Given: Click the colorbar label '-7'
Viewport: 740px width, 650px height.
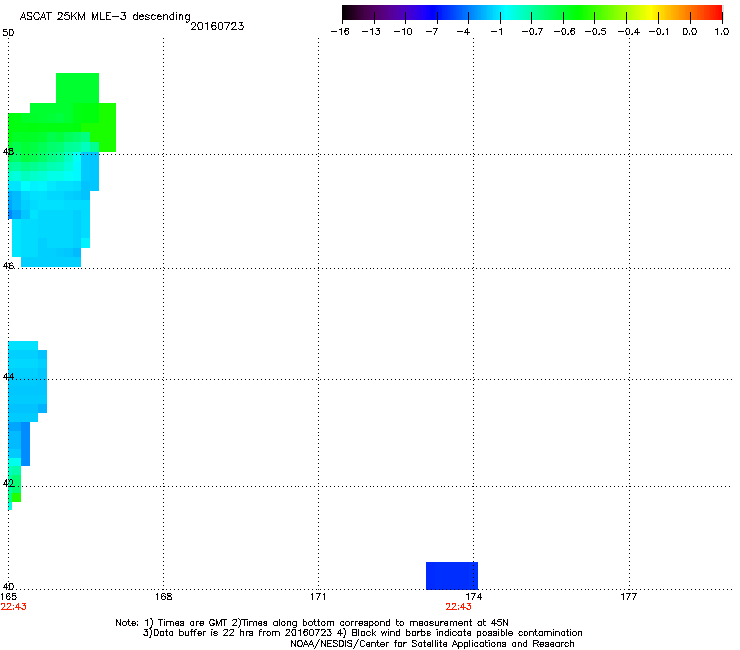Looking at the screenshot, I should pos(431,32).
